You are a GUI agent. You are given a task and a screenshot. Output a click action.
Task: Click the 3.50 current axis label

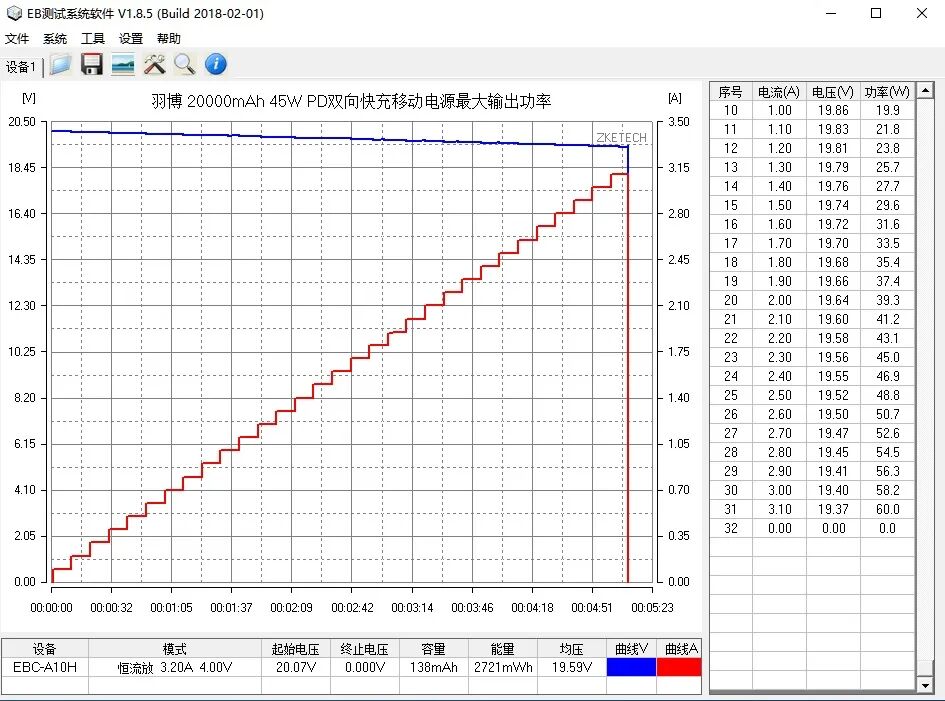pyautogui.click(x=679, y=122)
